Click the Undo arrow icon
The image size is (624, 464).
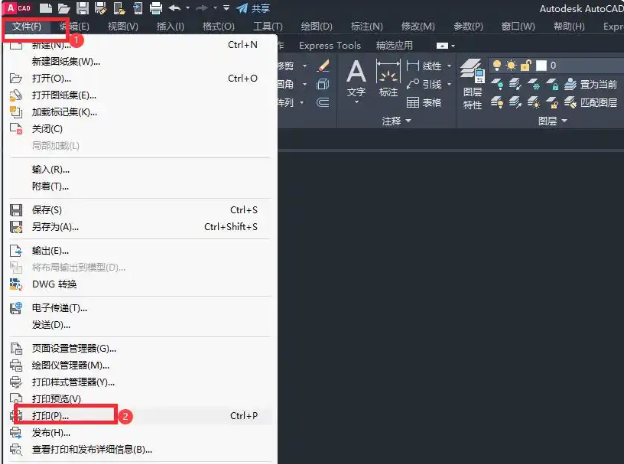tap(174, 8)
